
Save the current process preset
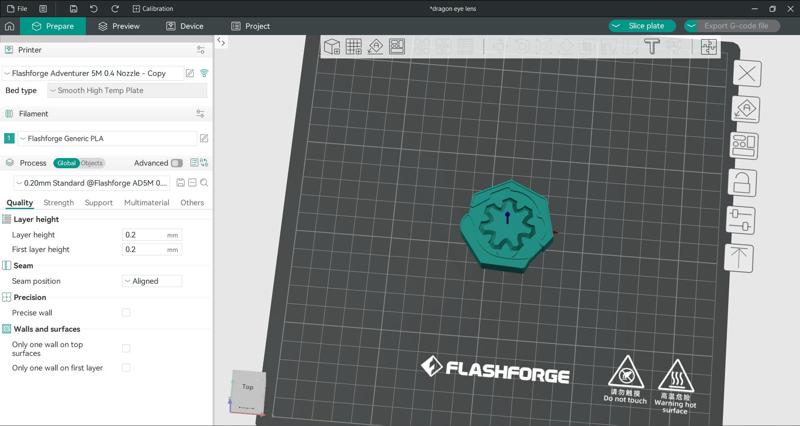click(x=181, y=183)
